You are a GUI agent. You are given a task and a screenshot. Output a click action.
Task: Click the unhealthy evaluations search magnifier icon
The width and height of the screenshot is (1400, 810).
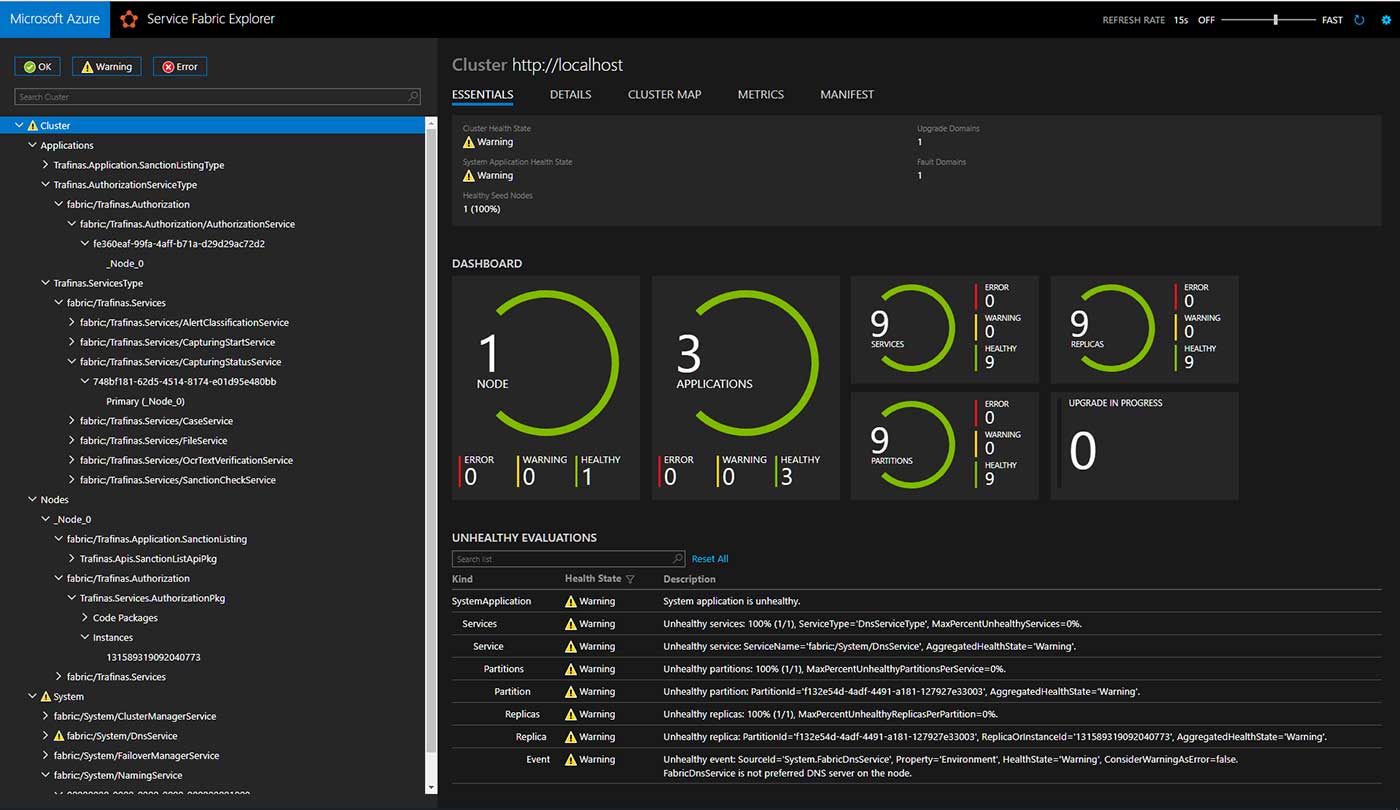[678, 559]
